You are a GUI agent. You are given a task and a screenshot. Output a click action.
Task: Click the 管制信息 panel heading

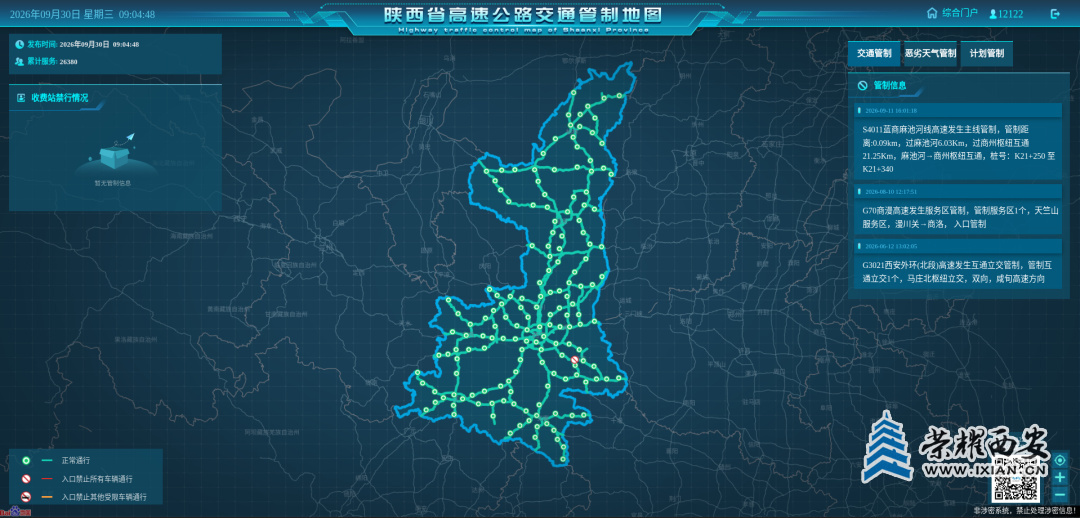click(x=890, y=85)
